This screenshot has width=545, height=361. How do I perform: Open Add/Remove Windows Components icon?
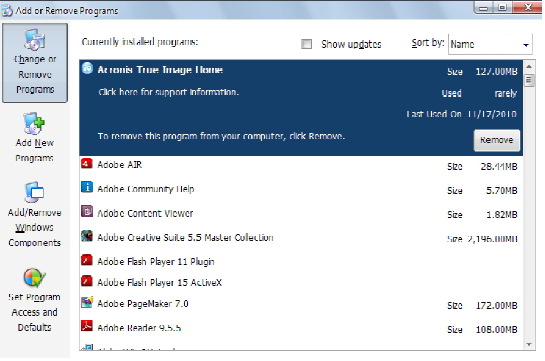point(34,191)
